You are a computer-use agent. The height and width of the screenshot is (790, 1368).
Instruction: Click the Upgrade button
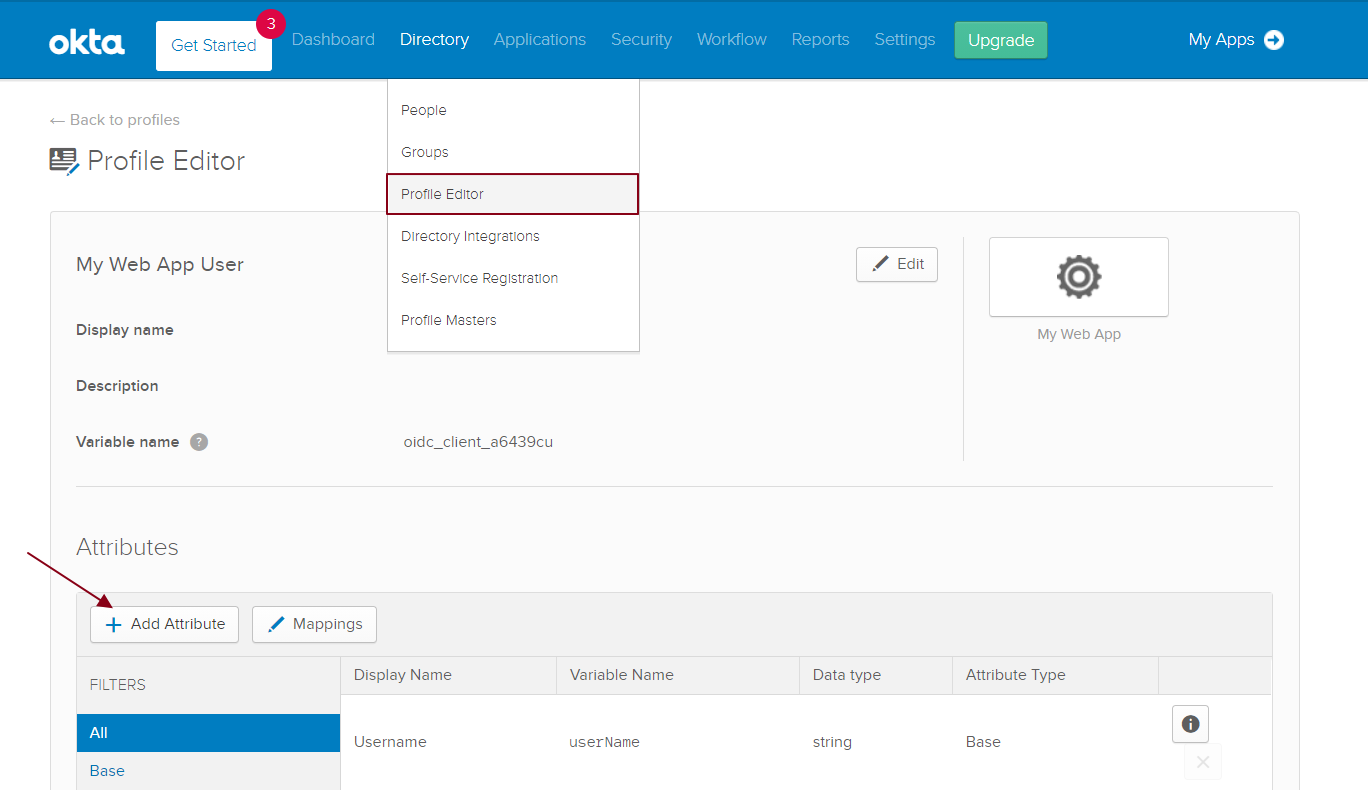(x=1000, y=39)
